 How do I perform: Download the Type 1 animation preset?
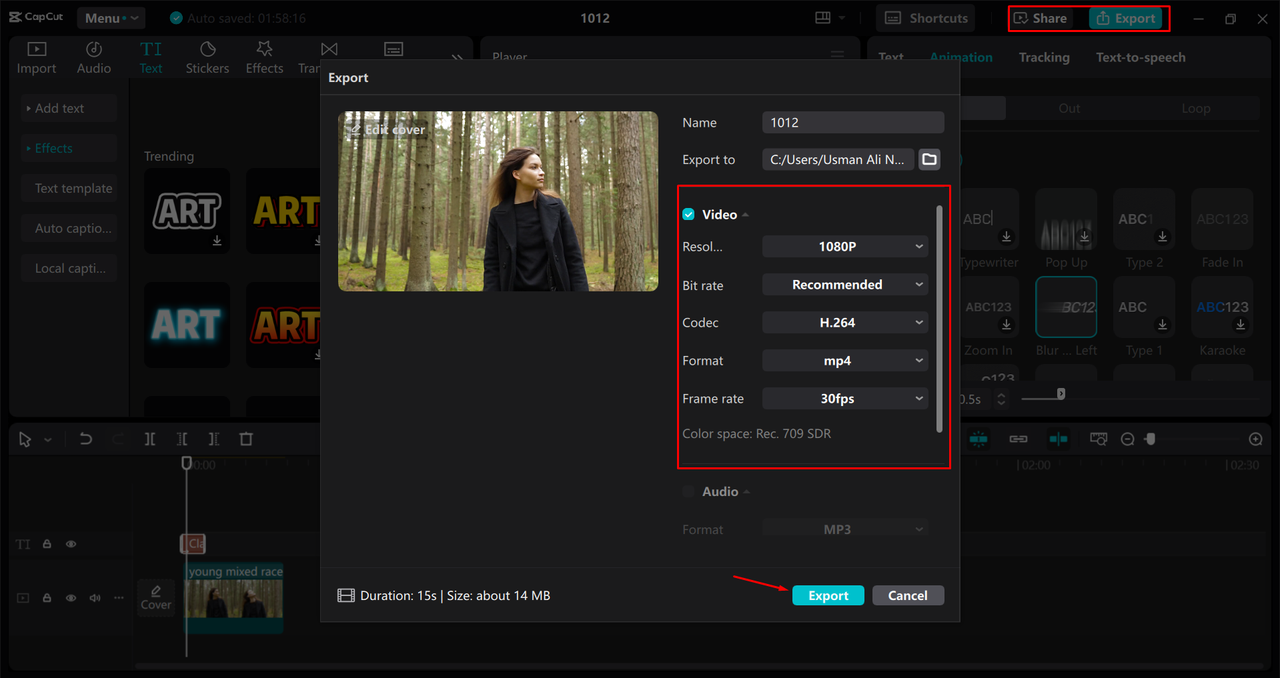click(1163, 325)
